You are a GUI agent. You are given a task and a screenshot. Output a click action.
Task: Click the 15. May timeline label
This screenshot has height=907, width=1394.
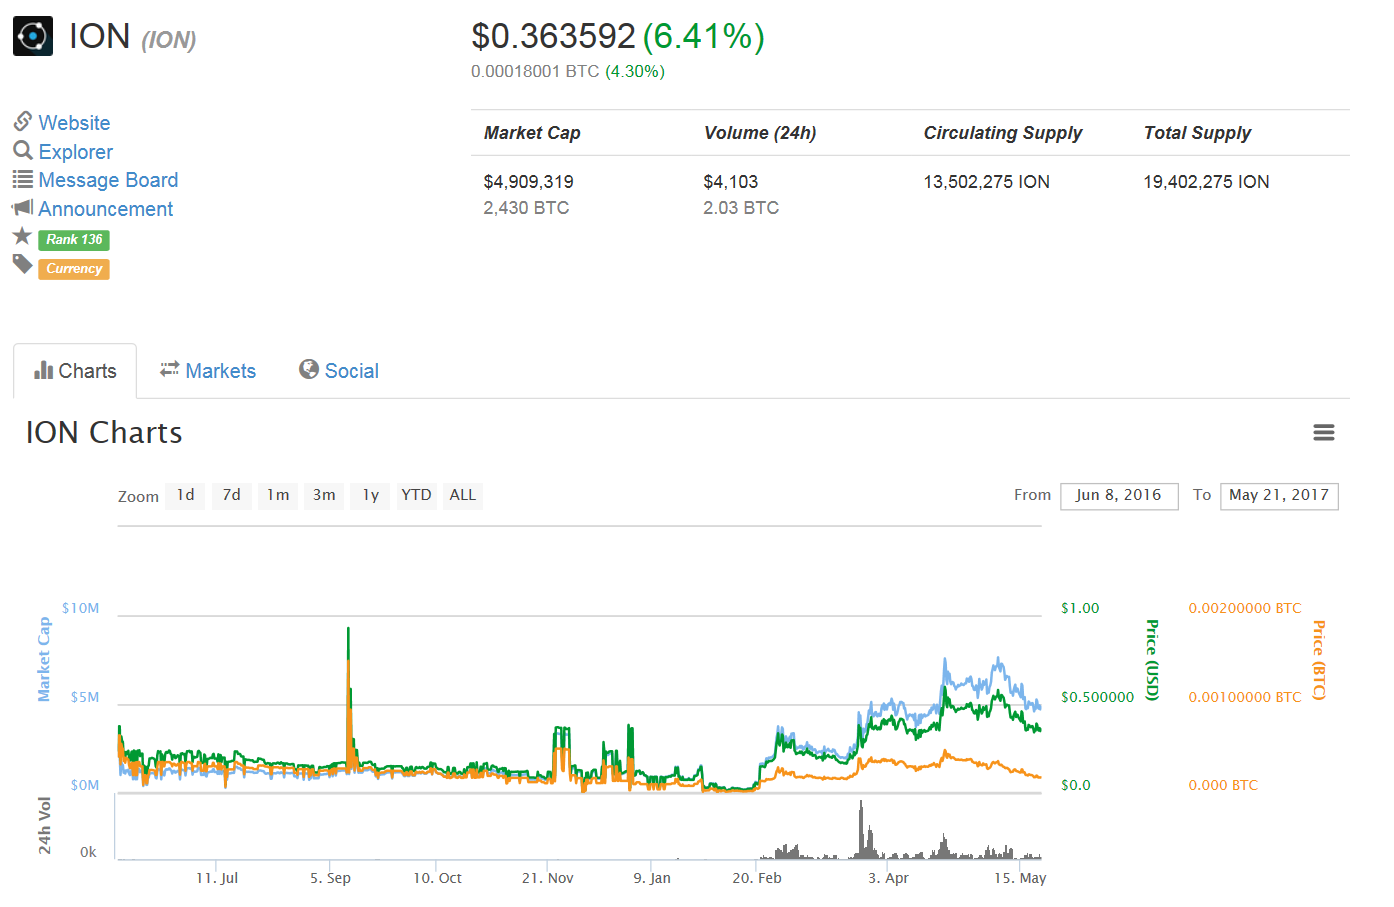[x=1020, y=878]
